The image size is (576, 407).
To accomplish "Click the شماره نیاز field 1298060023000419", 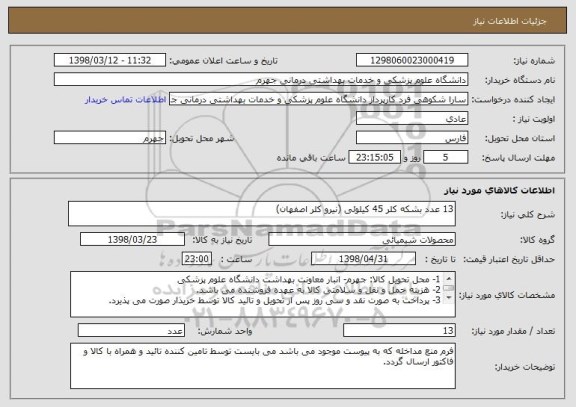I will coord(412,60).
